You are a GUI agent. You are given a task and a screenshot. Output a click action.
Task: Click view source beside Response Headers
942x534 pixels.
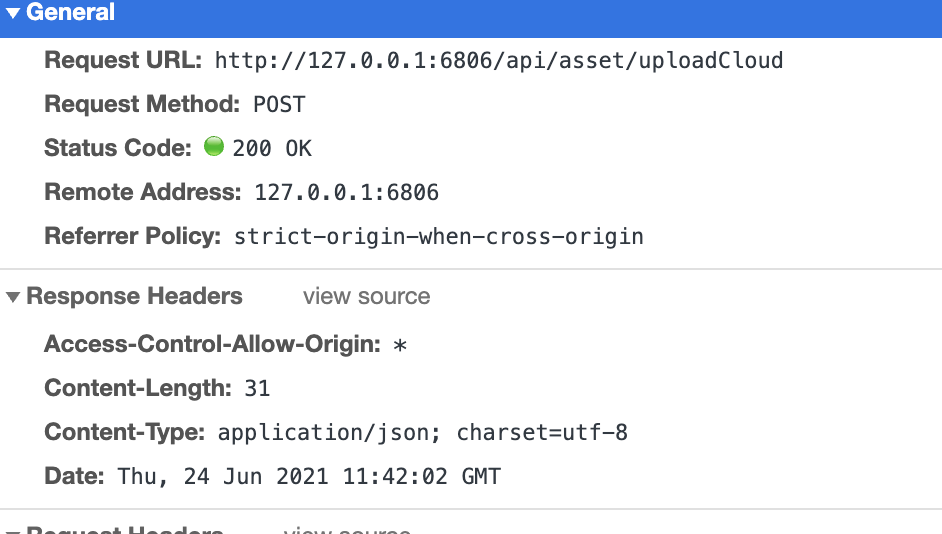pos(366,297)
